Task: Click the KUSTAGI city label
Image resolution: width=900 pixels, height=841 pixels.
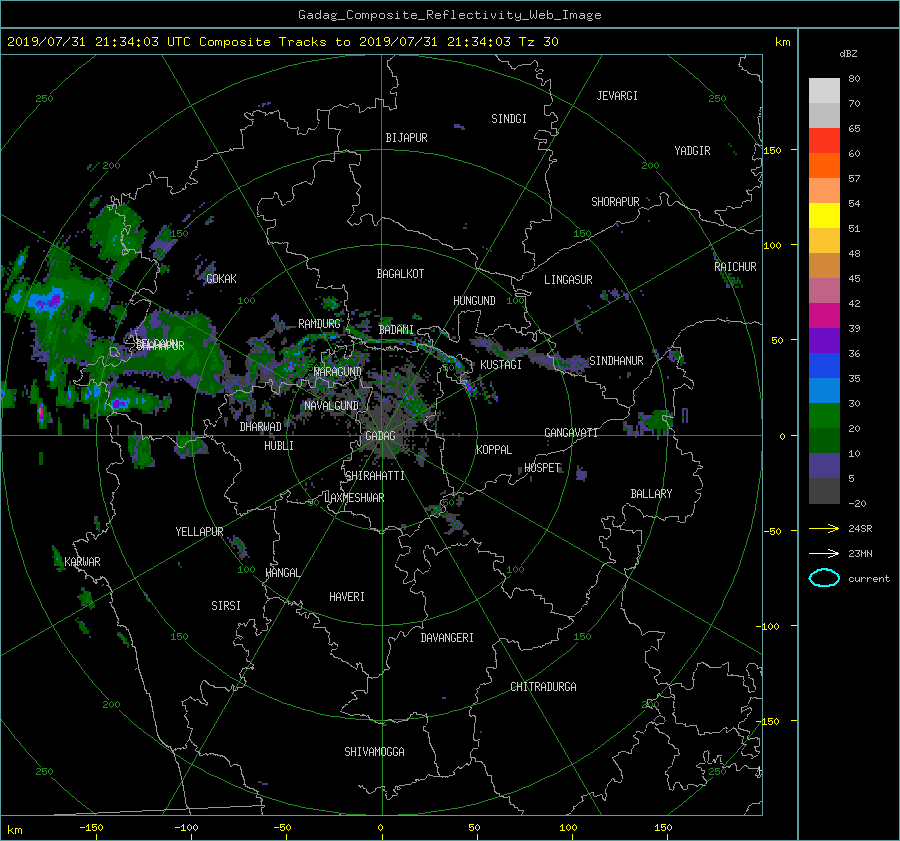Action: point(501,365)
